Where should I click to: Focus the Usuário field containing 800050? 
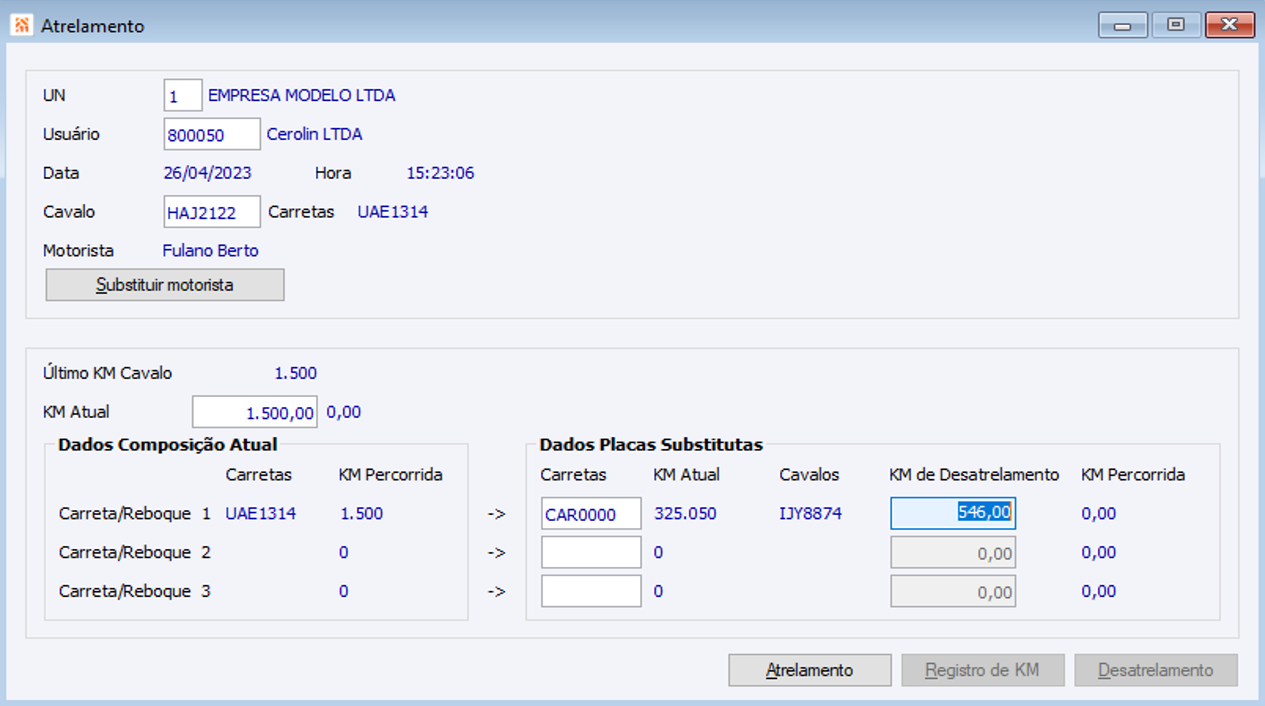(x=212, y=134)
